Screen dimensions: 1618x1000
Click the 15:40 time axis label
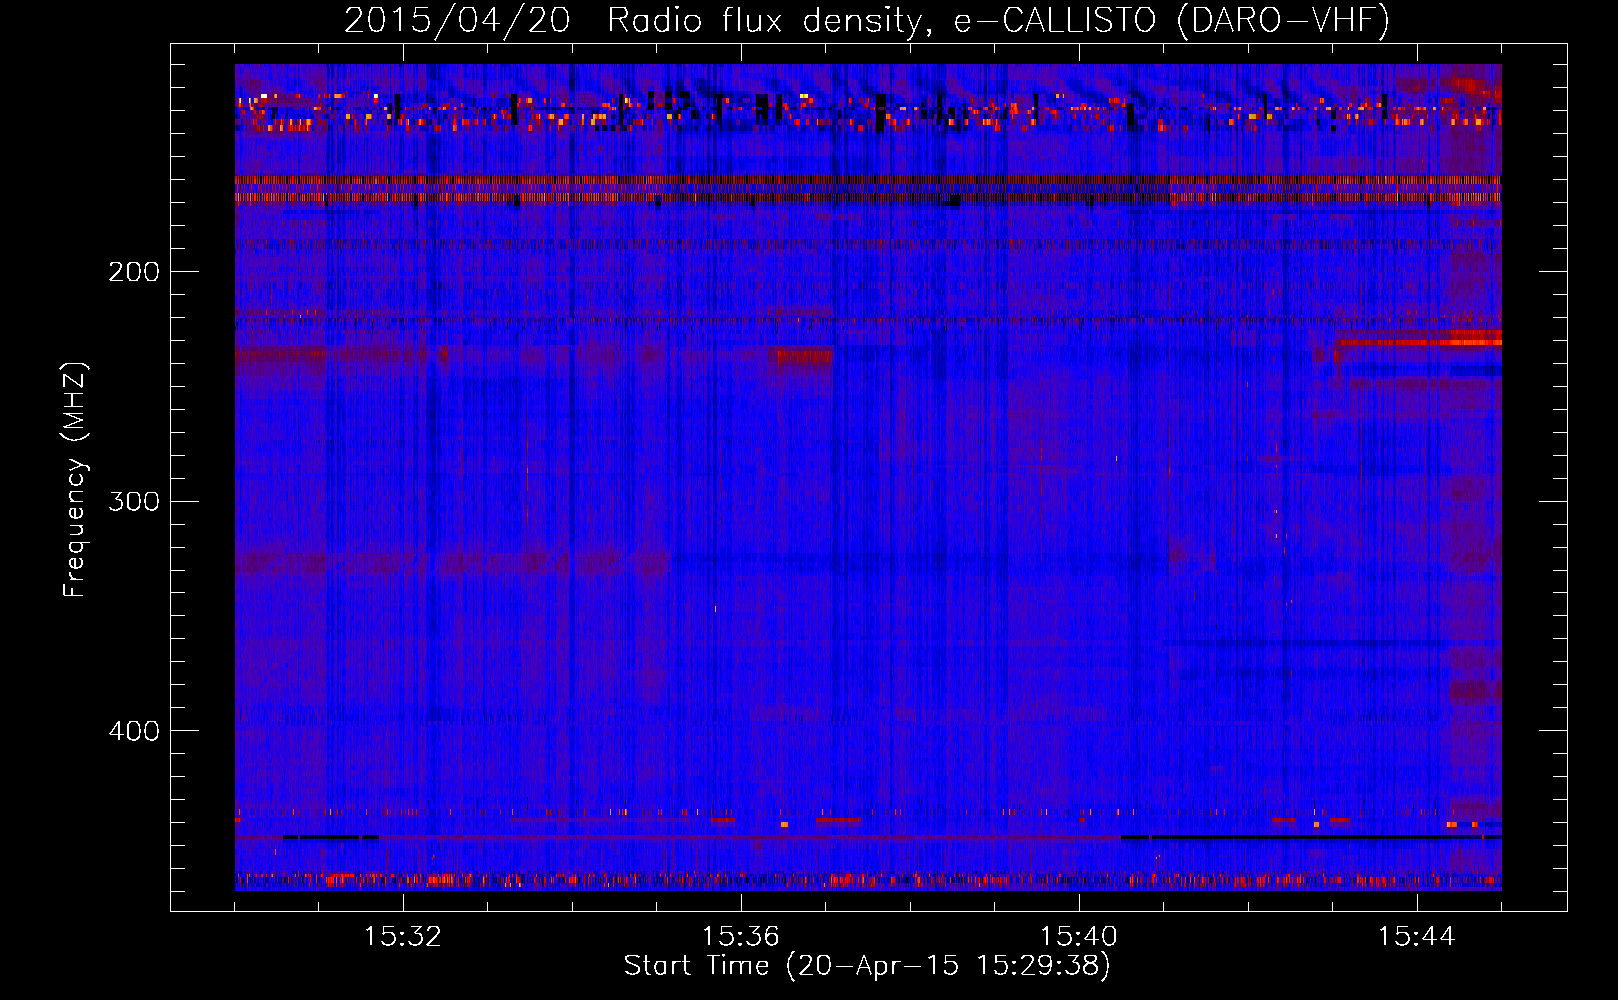click(x=1078, y=937)
